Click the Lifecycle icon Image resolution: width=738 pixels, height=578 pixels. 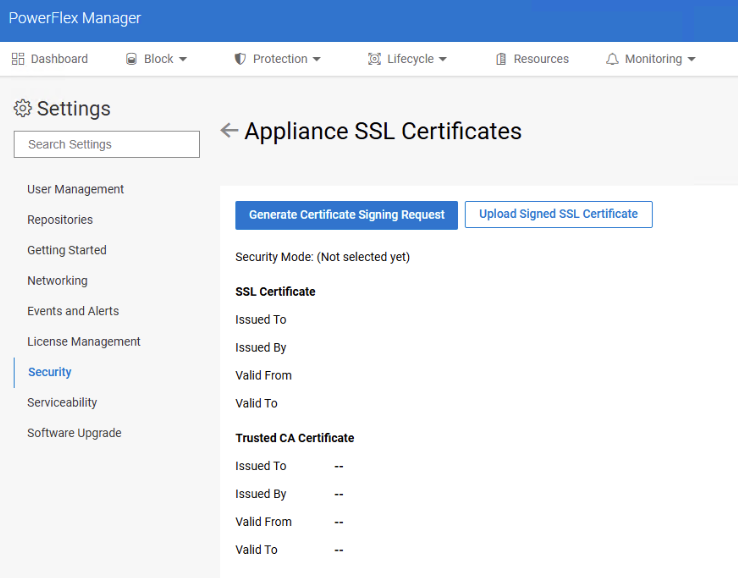pos(374,59)
